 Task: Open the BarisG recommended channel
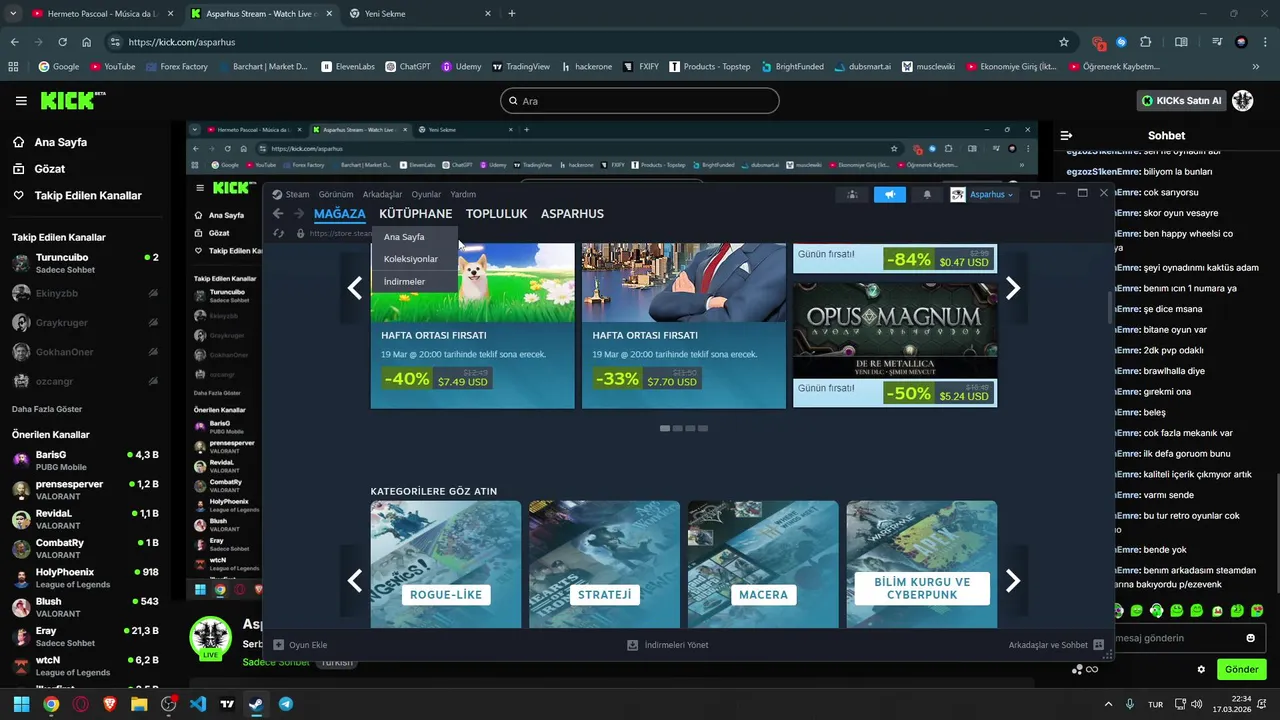(85, 460)
